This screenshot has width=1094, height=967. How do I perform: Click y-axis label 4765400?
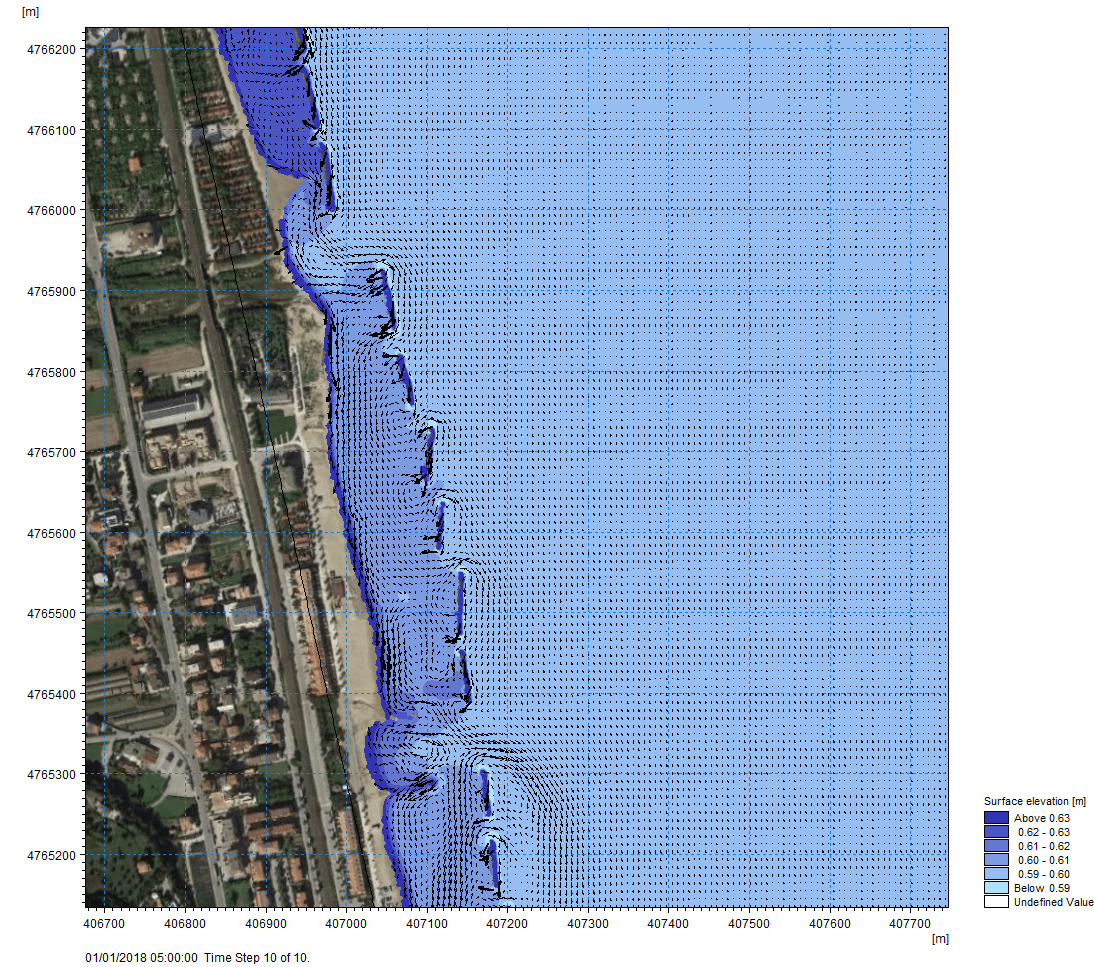tap(51, 695)
